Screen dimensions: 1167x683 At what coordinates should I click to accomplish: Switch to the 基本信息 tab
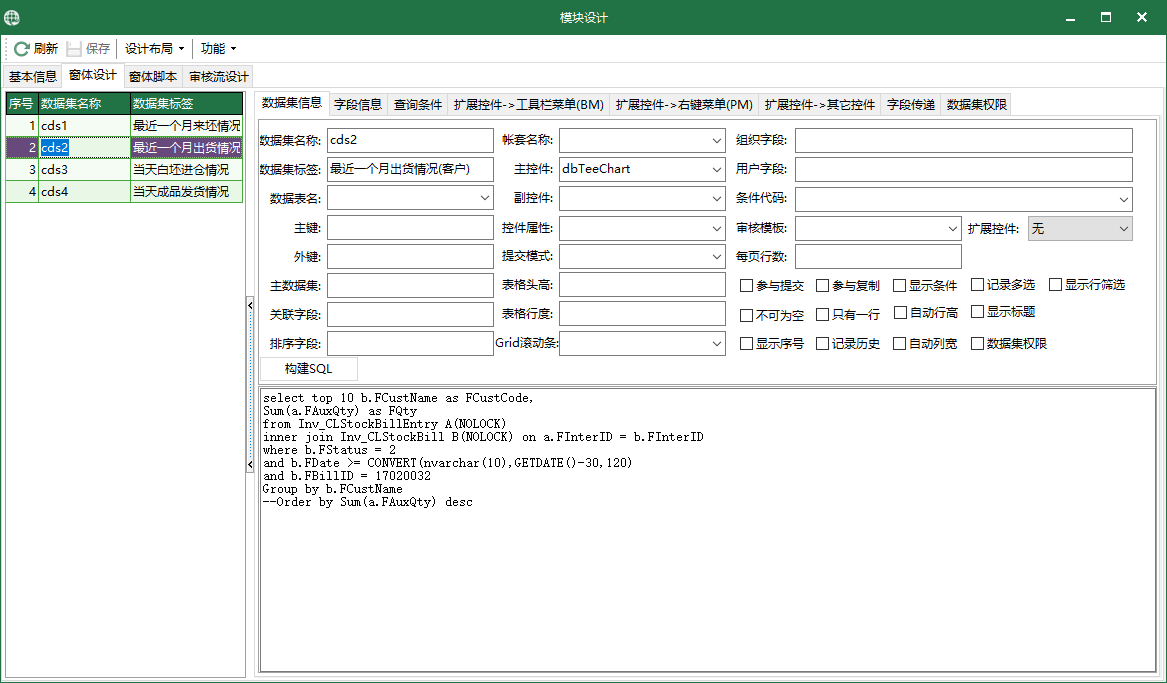click(33, 77)
